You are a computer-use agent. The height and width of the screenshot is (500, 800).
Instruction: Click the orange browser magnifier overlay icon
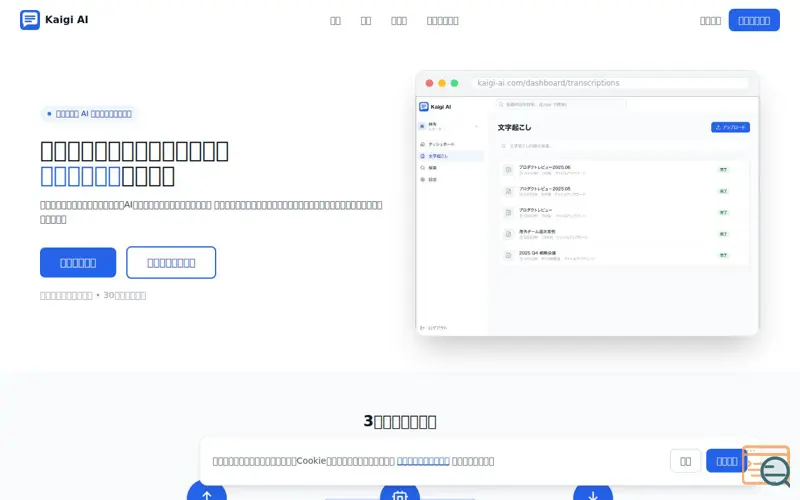pyautogui.click(x=767, y=466)
